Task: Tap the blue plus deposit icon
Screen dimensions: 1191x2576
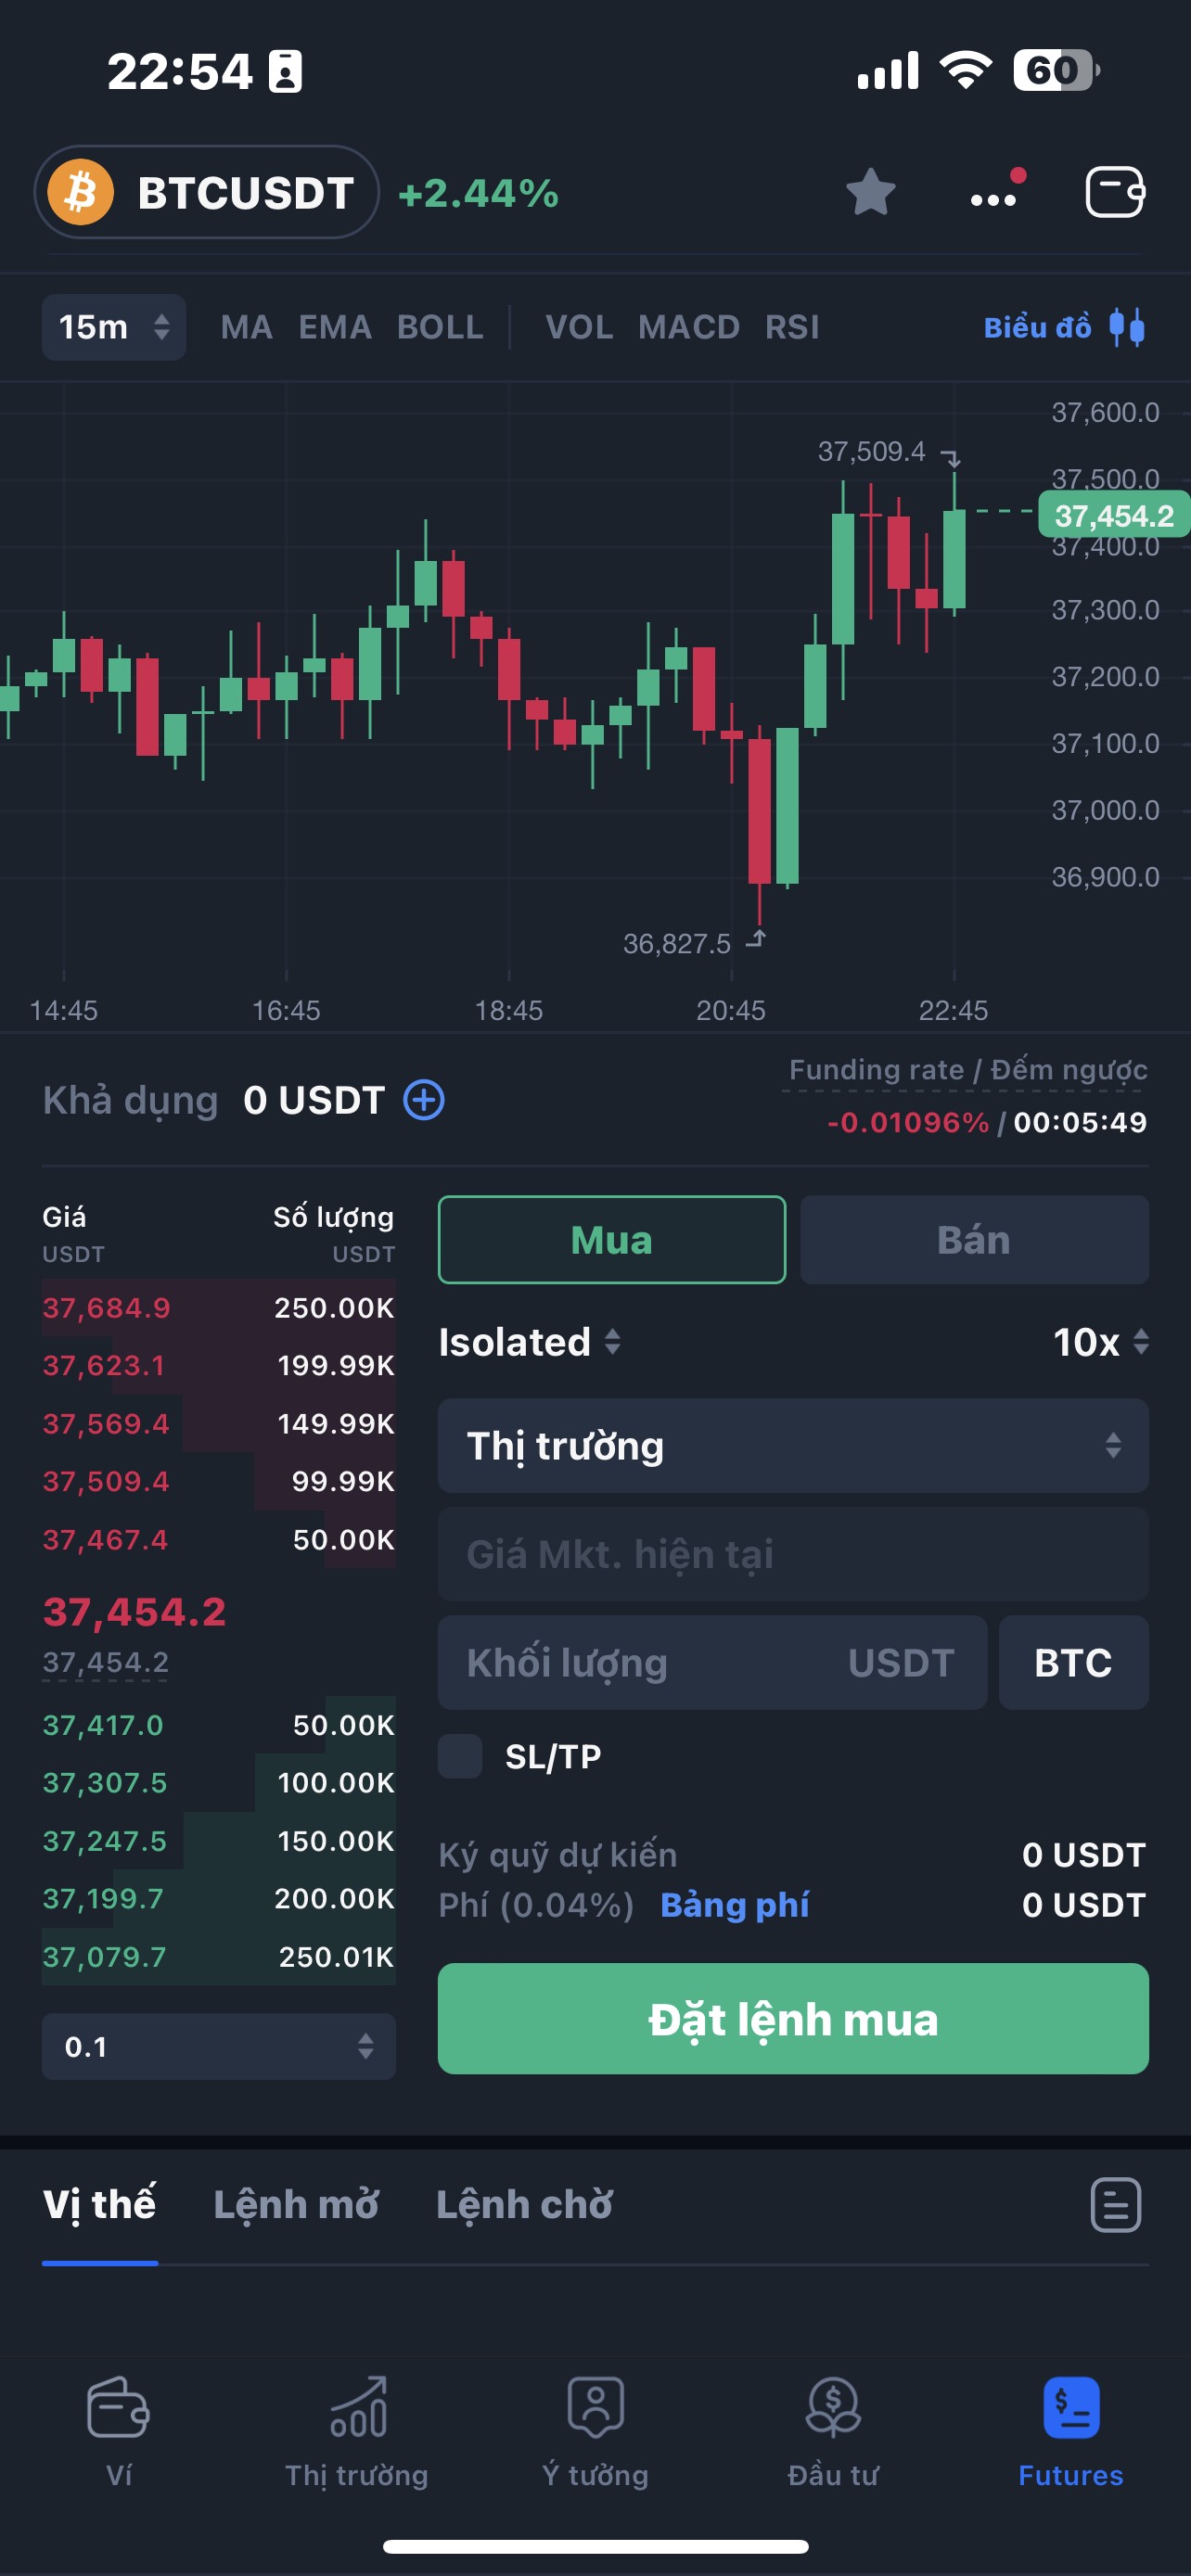Action: pos(424,1100)
